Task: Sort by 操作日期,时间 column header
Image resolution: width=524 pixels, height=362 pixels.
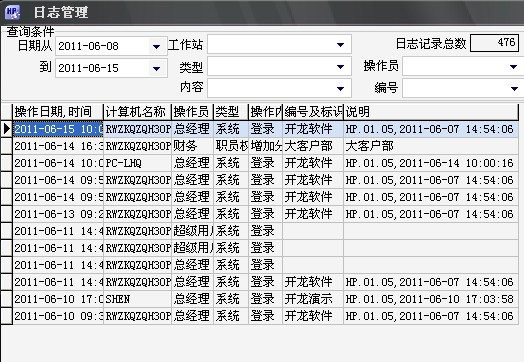Action: [58, 112]
